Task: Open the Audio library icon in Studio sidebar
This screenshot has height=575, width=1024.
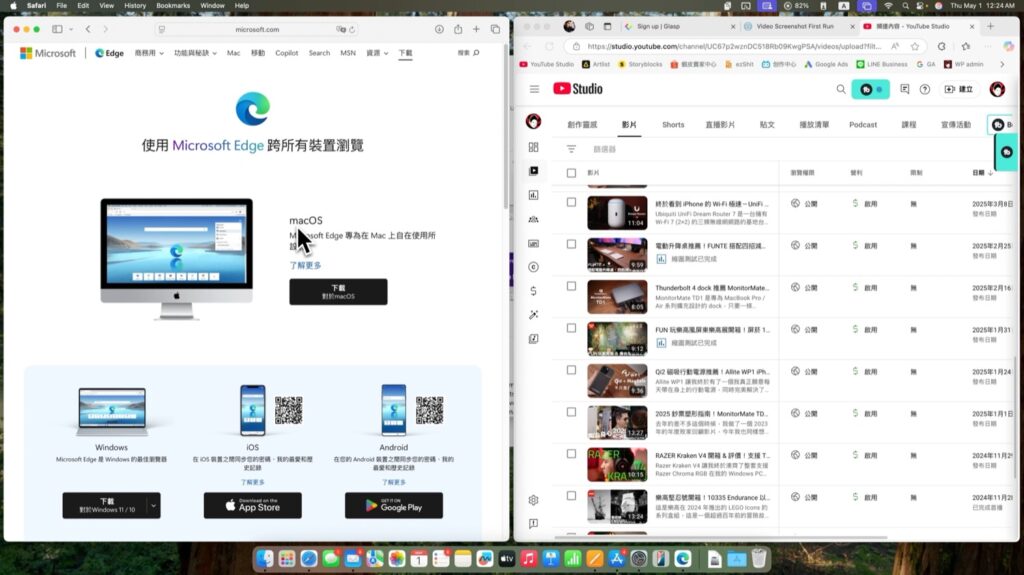Action: pyautogui.click(x=534, y=338)
